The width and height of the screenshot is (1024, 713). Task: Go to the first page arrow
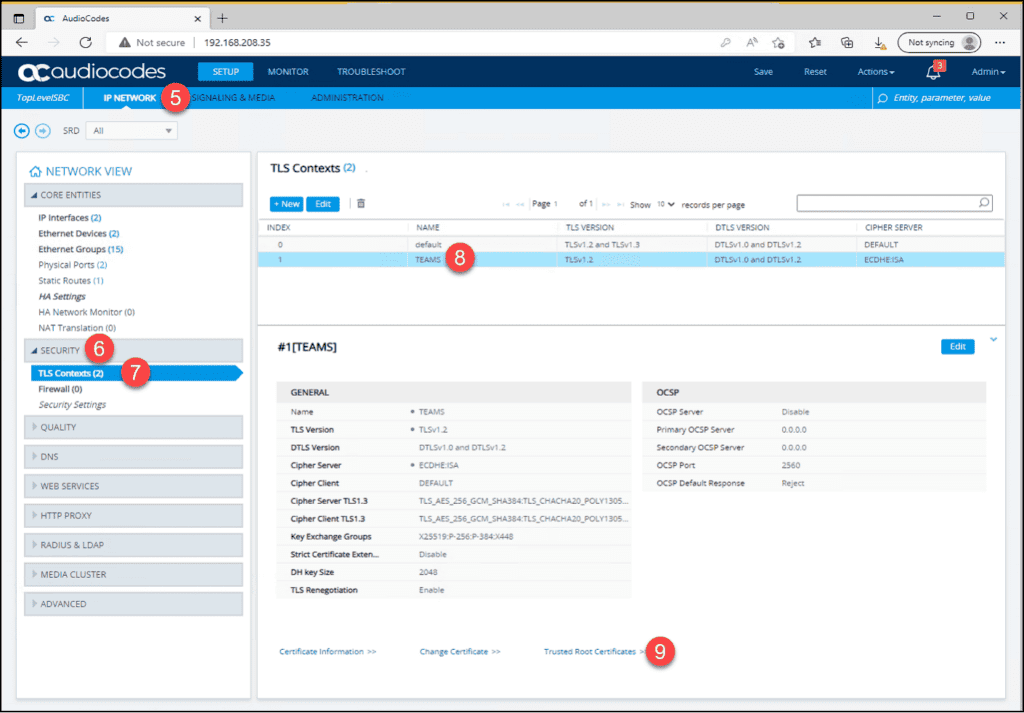pos(506,204)
